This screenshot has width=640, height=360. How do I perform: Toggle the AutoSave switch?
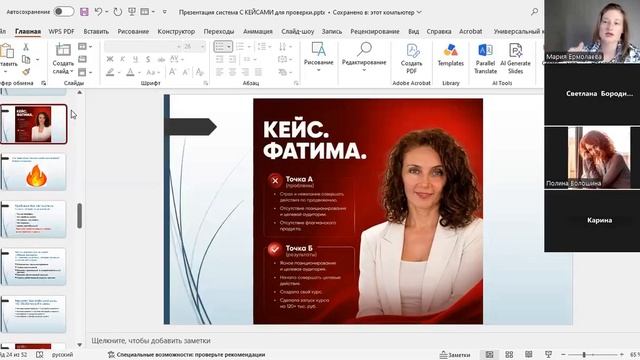tap(64, 12)
